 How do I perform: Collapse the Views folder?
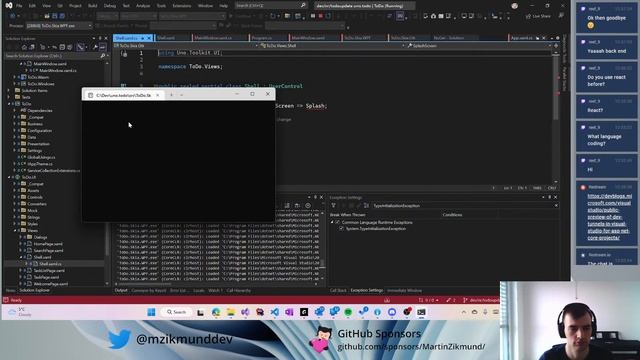pos(15,231)
